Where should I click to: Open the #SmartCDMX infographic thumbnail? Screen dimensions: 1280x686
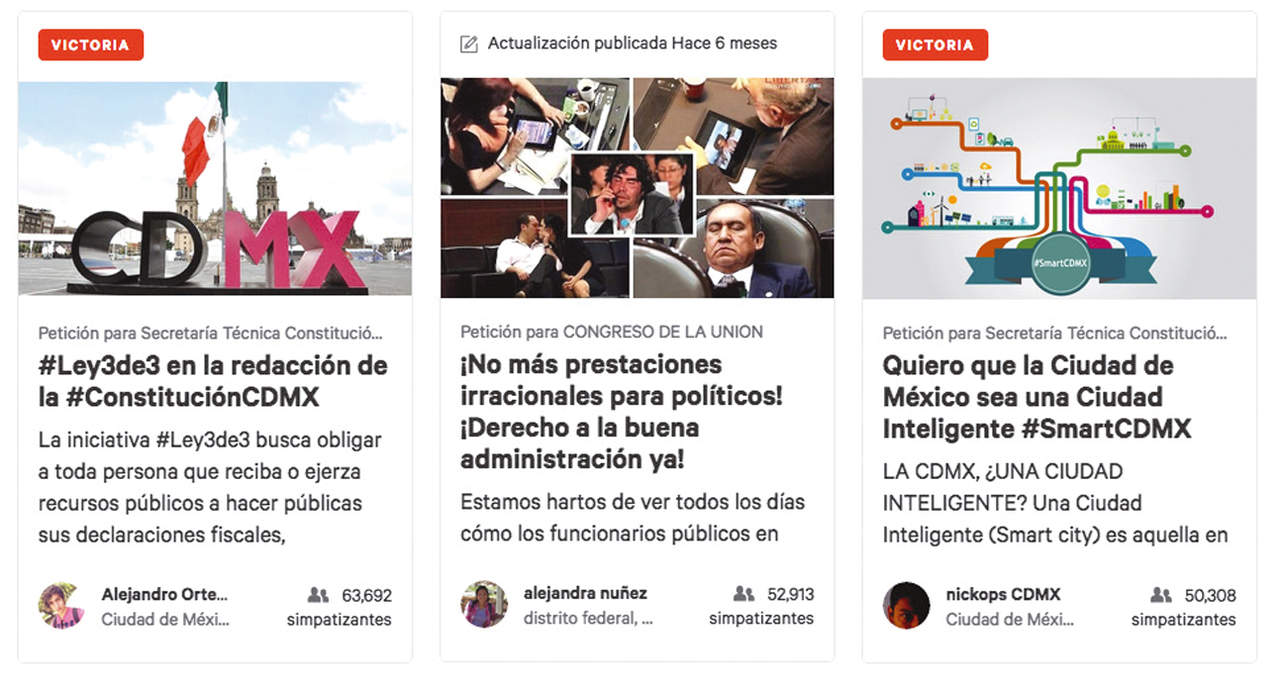pos(1059,189)
